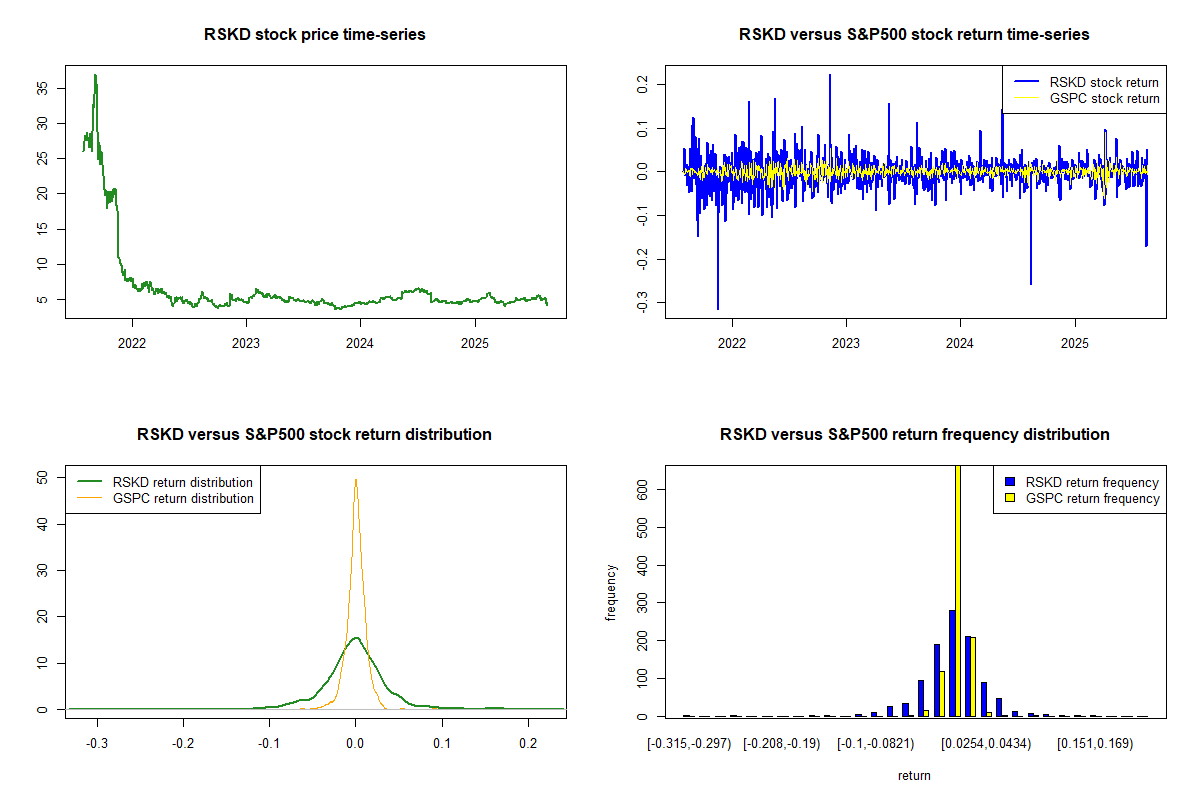Click the "RSKD return distribution" legend entry

(x=183, y=482)
